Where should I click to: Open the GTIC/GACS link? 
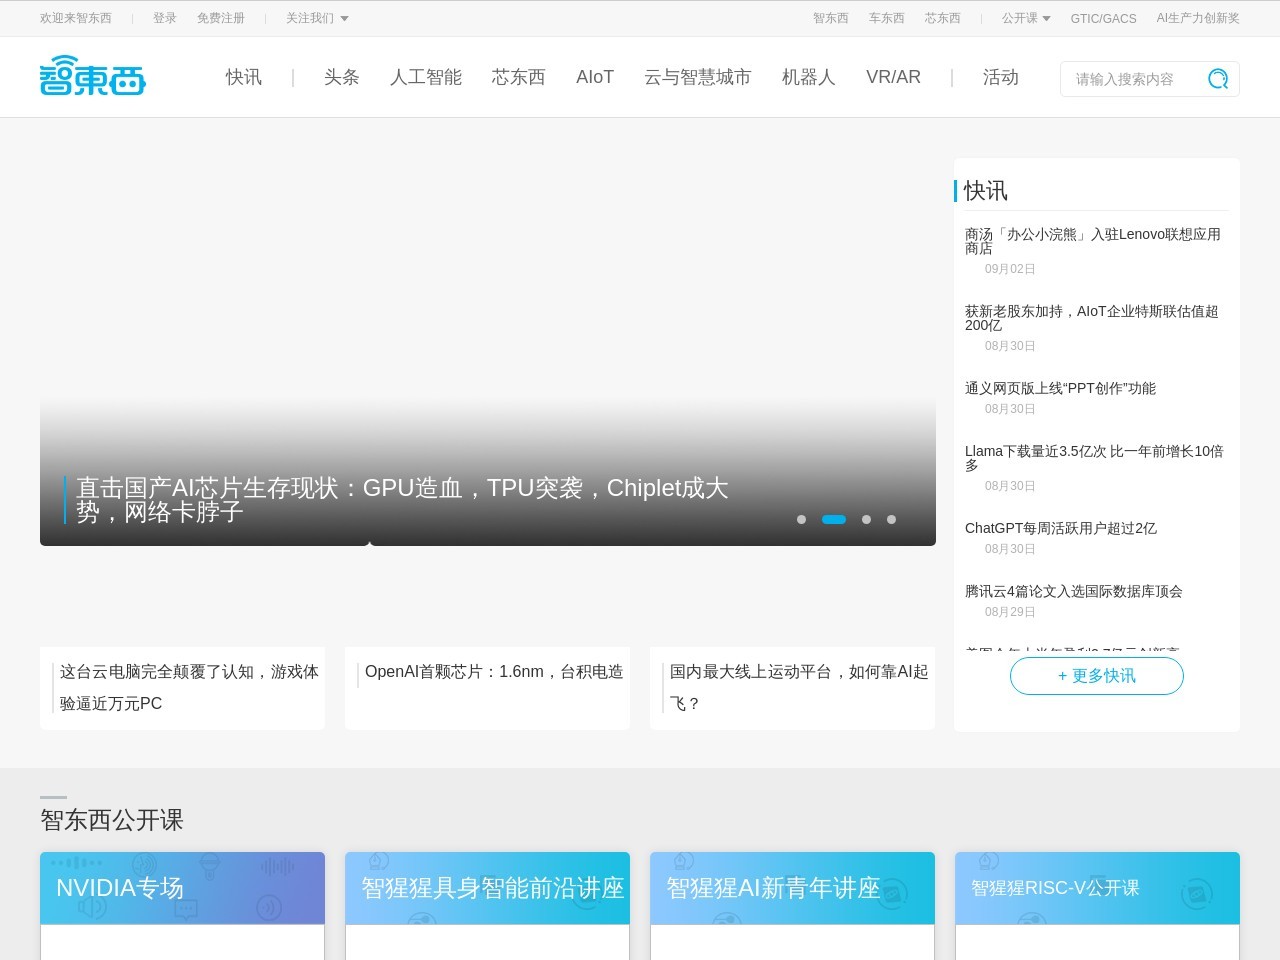tap(1103, 18)
